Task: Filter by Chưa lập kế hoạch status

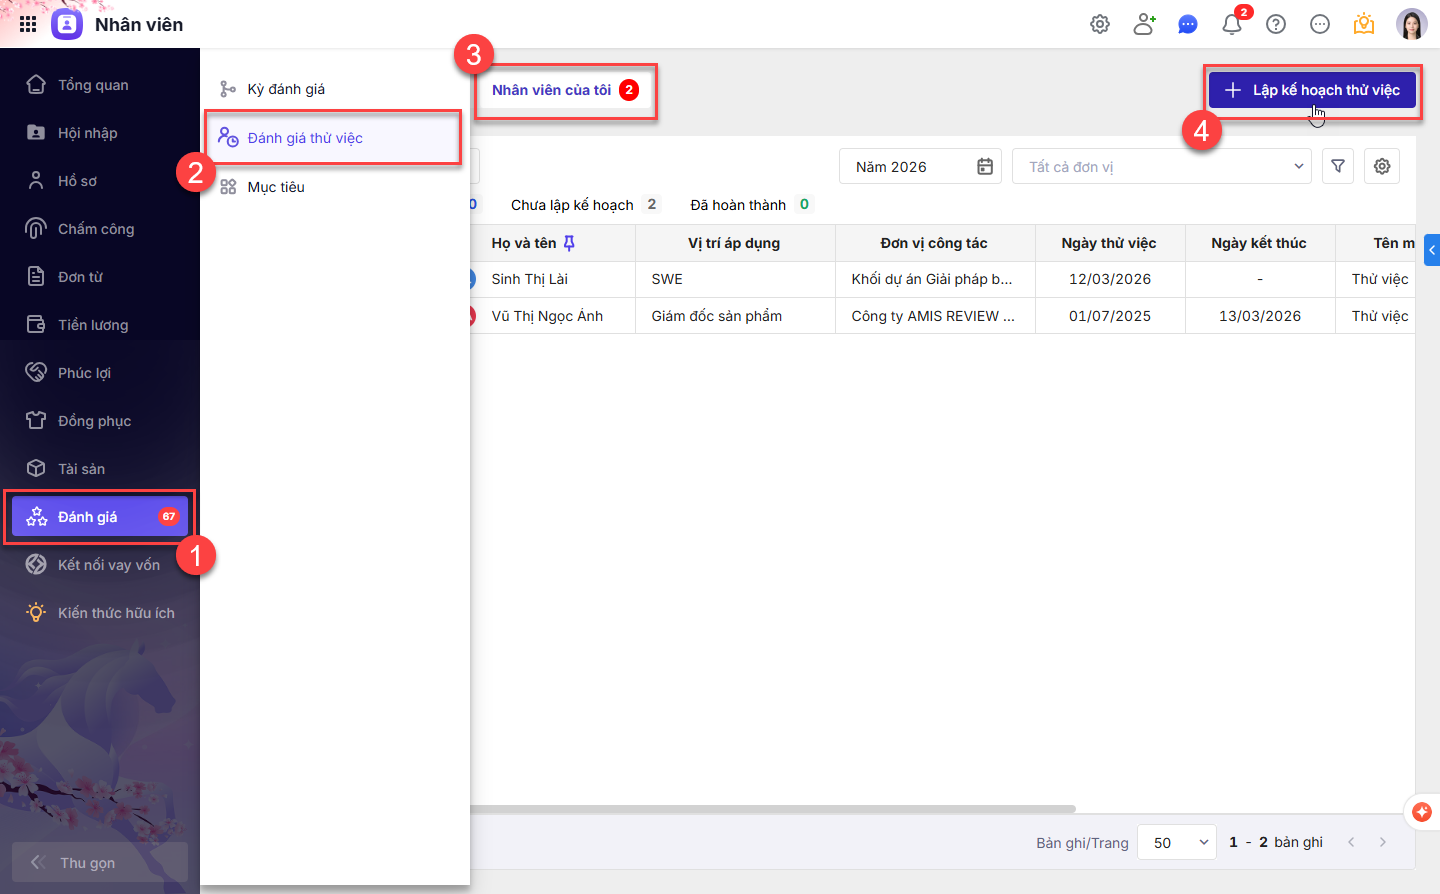Action: pos(572,205)
